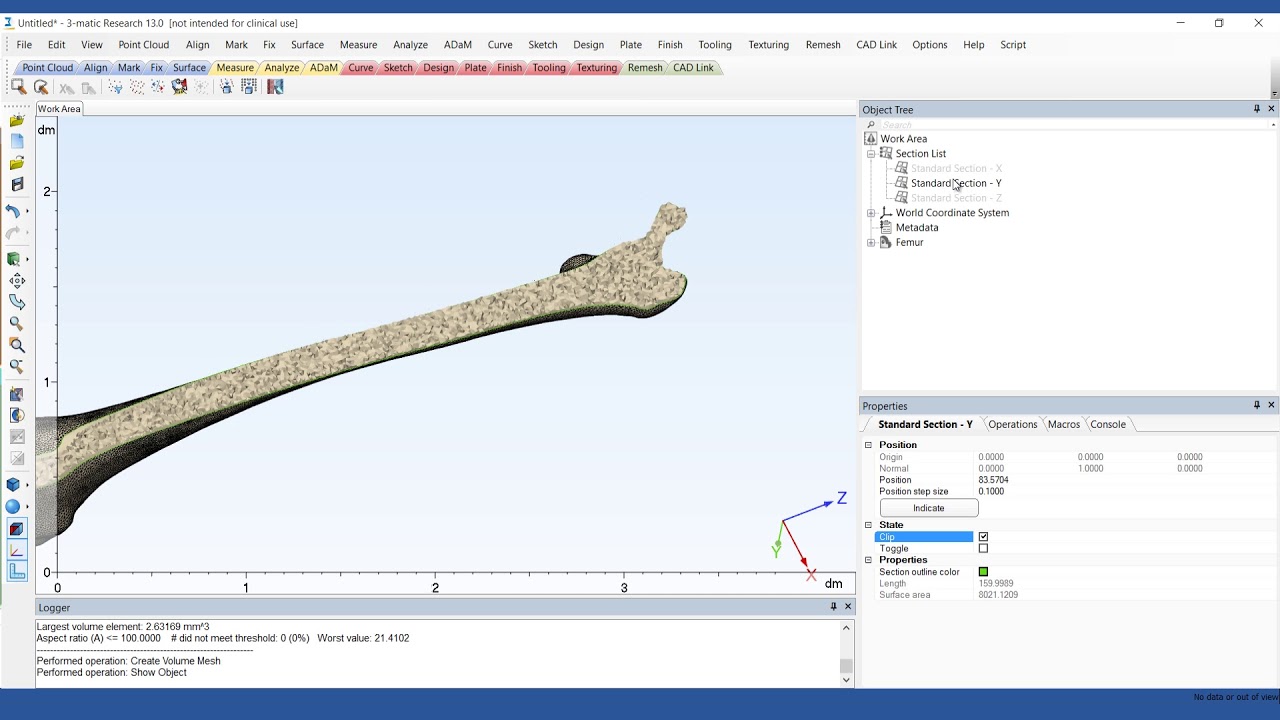Open the green cube view dropdown arrow
Viewport: 1280px width, 720px height.
27,259
